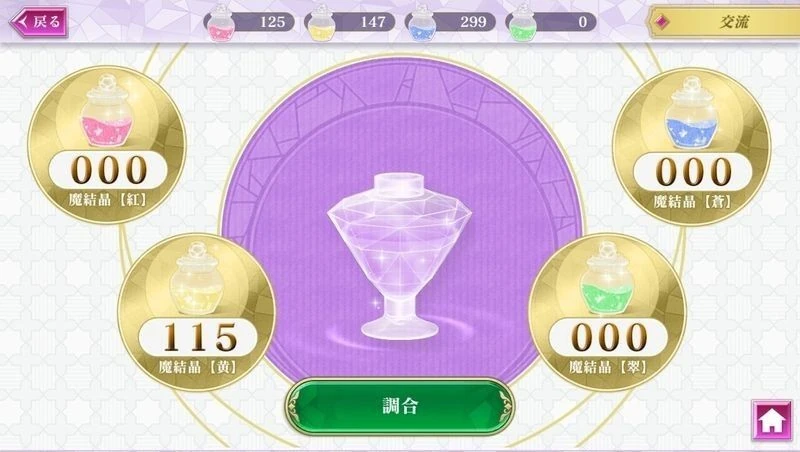This screenshot has width=800, height=452.
Task: Tap the green 調合 mix button
Action: coord(400,406)
